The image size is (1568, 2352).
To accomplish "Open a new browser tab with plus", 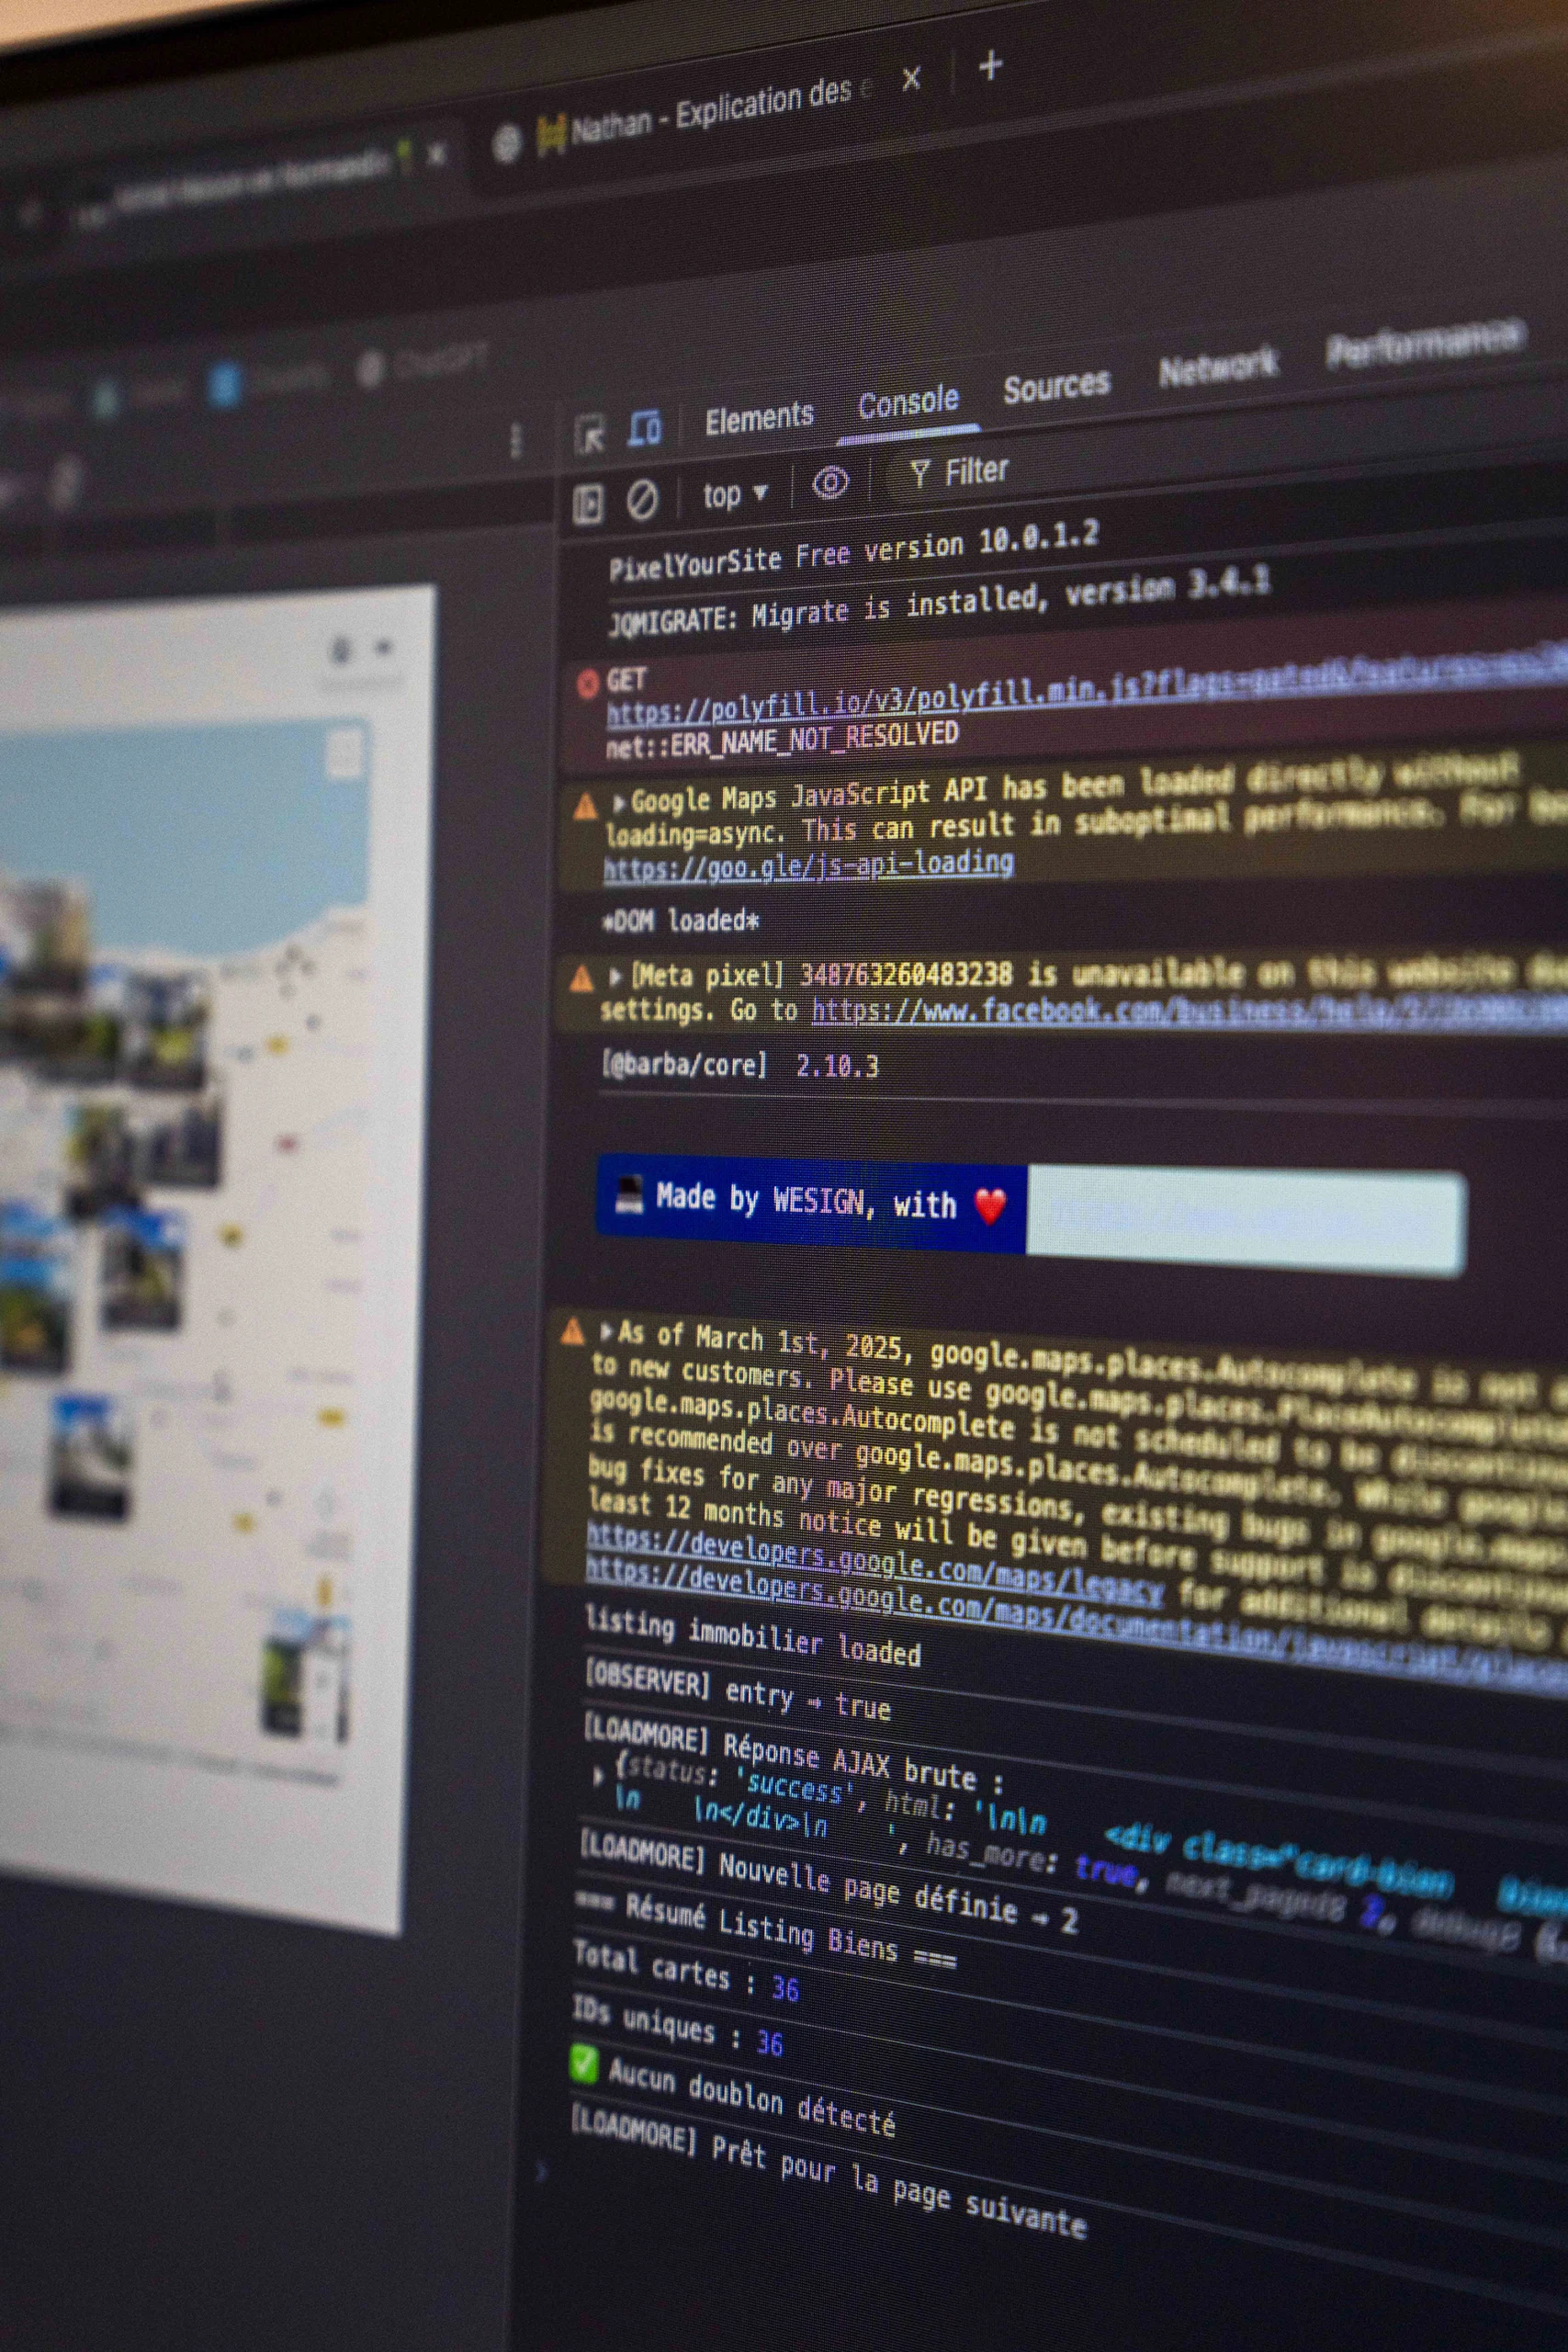I will click(x=990, y=66).
